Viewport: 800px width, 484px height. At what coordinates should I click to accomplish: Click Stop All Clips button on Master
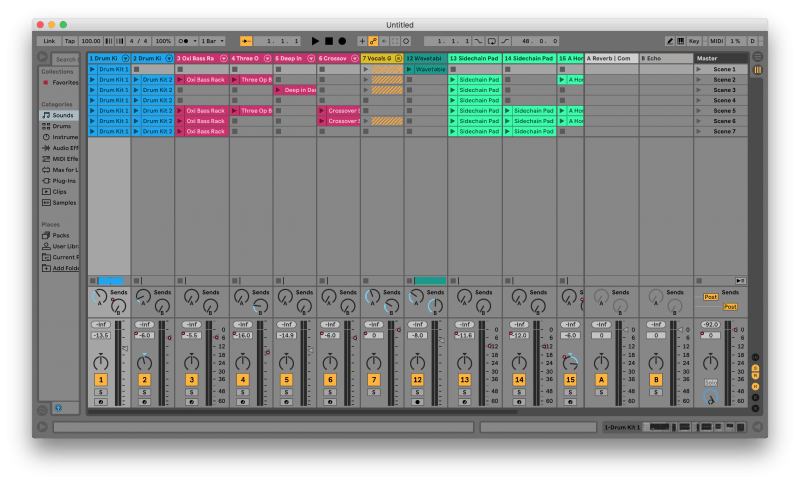pyautogui.click(x=699, y=281)
